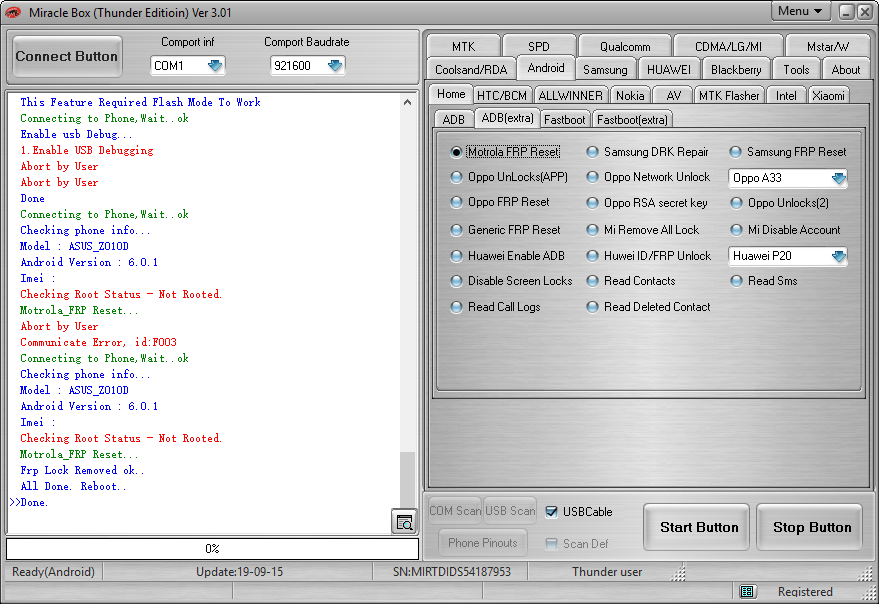Switch to HUAWEI tab

(669, 70)
